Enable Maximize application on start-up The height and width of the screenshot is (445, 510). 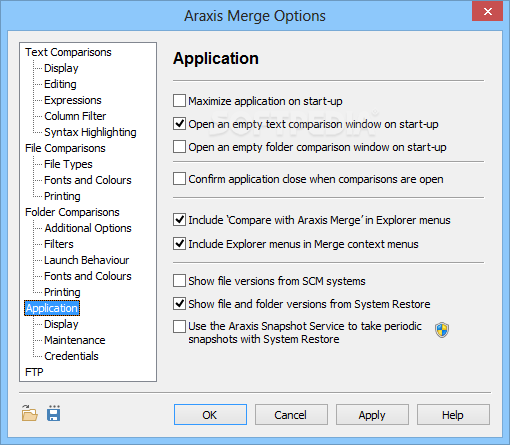[179, 101]
